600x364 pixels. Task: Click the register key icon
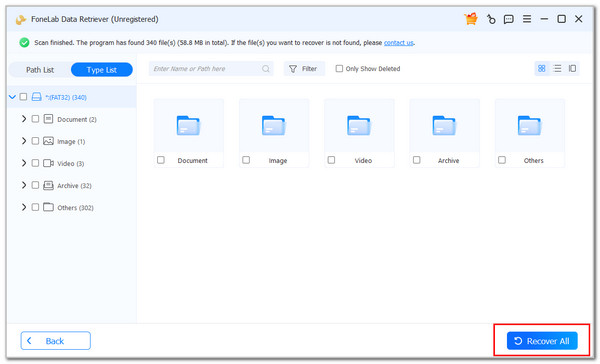[x=491, y=19]
